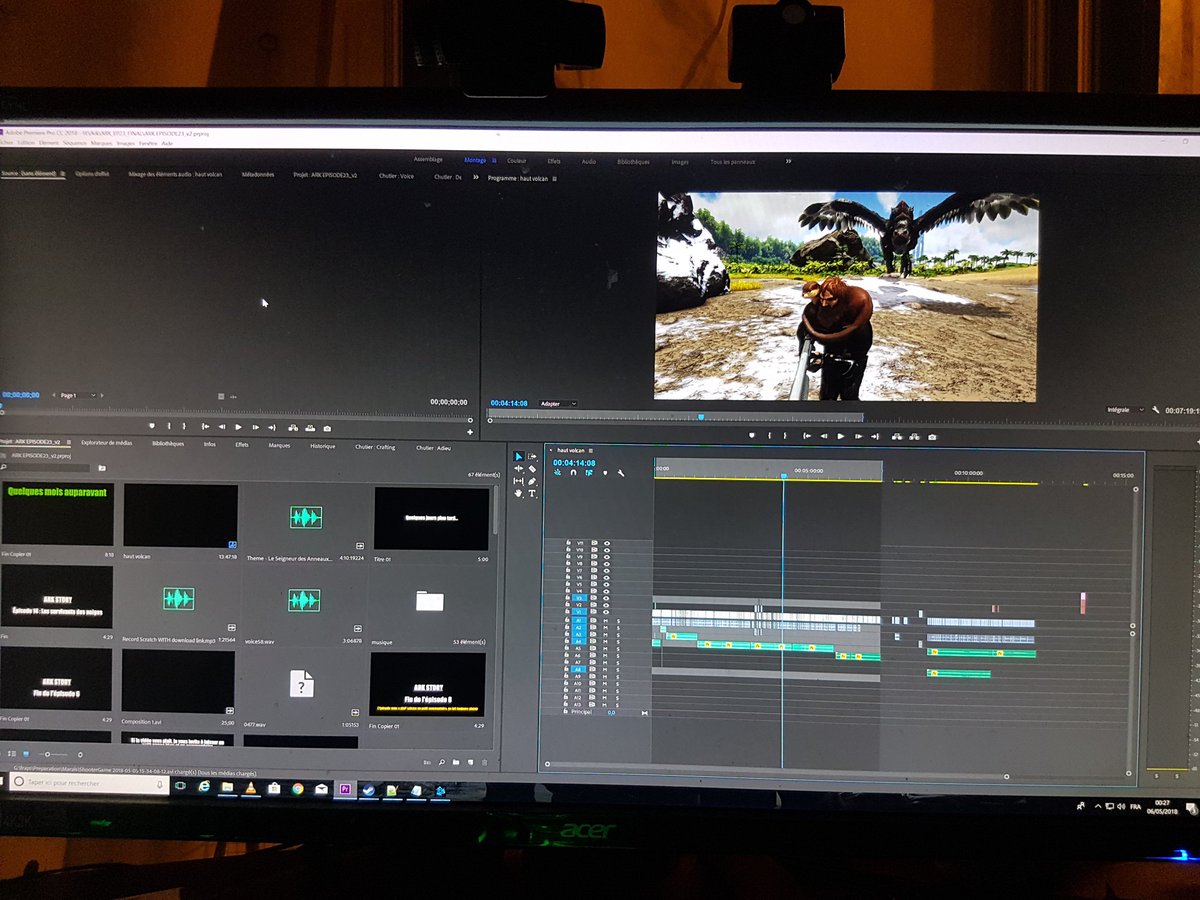The width and height of the screenshot is (1200, 900).
Task: Mute audio track A1
Action: tap(605, 620)
